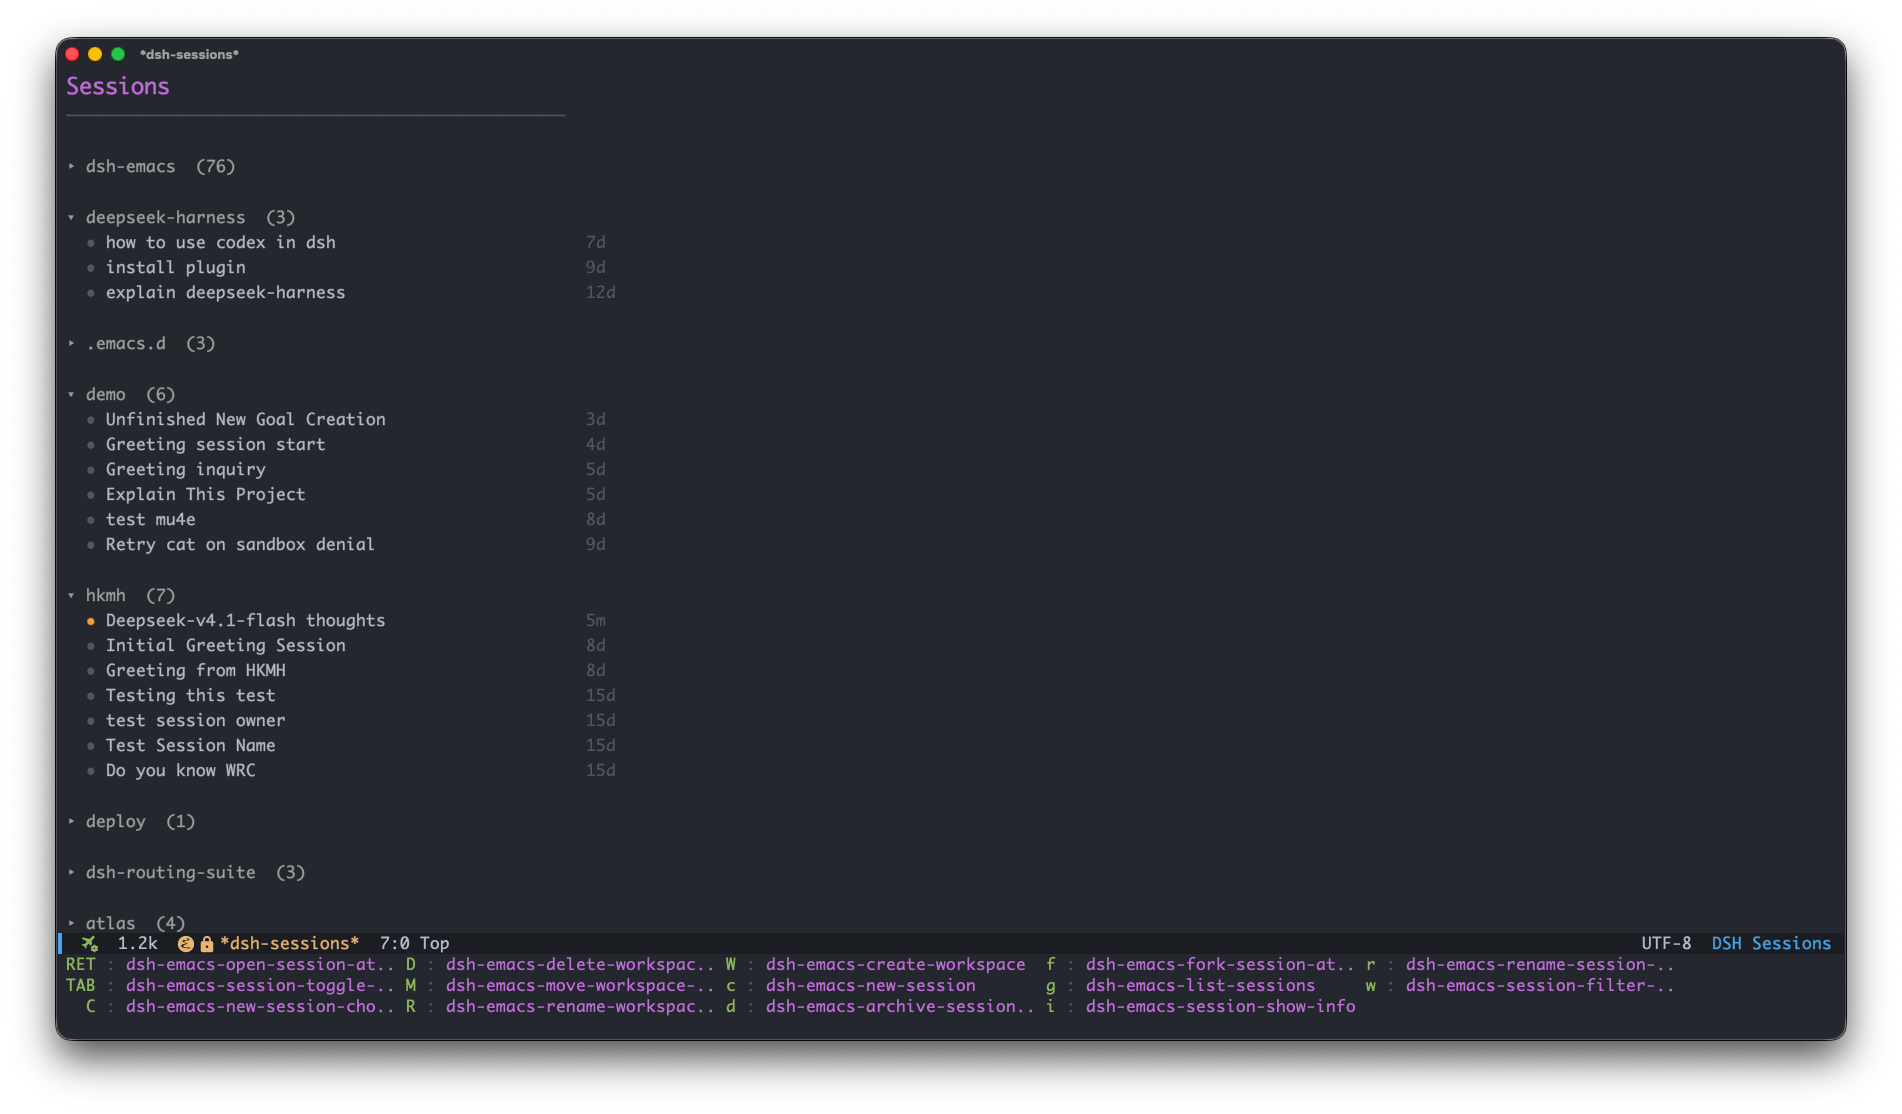
Task: Collapse the hkmh (7) workspace
Action: 72,595
